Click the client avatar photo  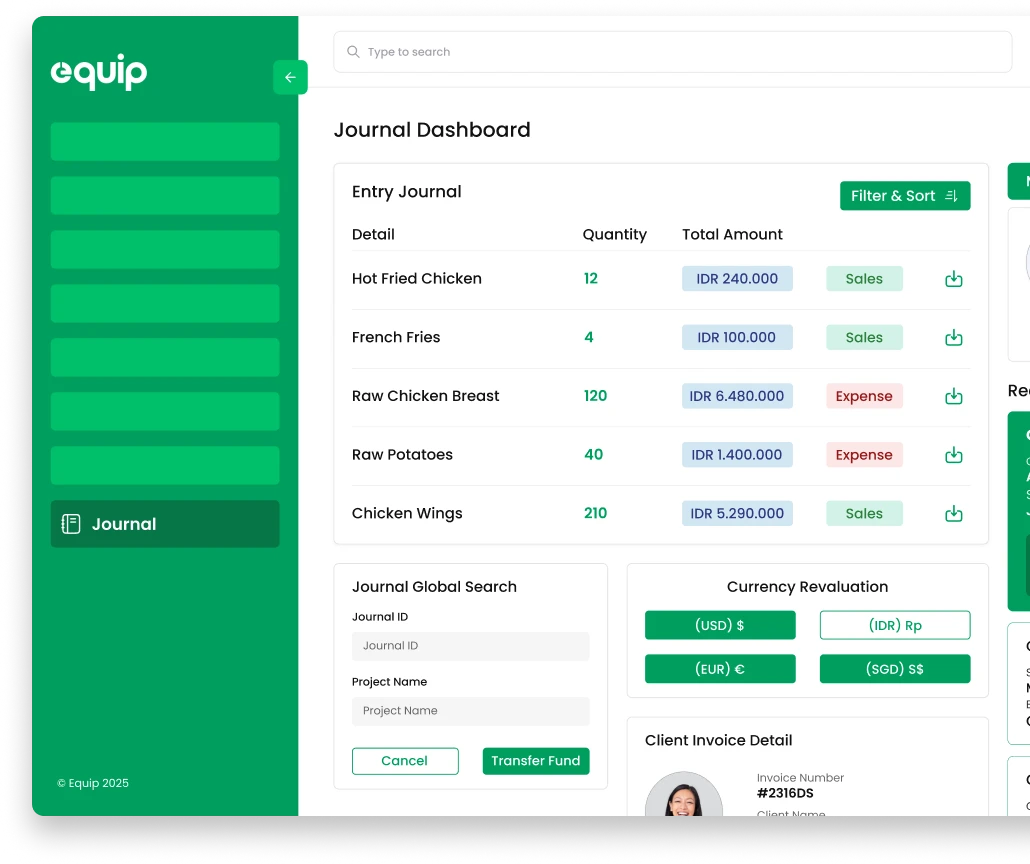coord(684,796)
